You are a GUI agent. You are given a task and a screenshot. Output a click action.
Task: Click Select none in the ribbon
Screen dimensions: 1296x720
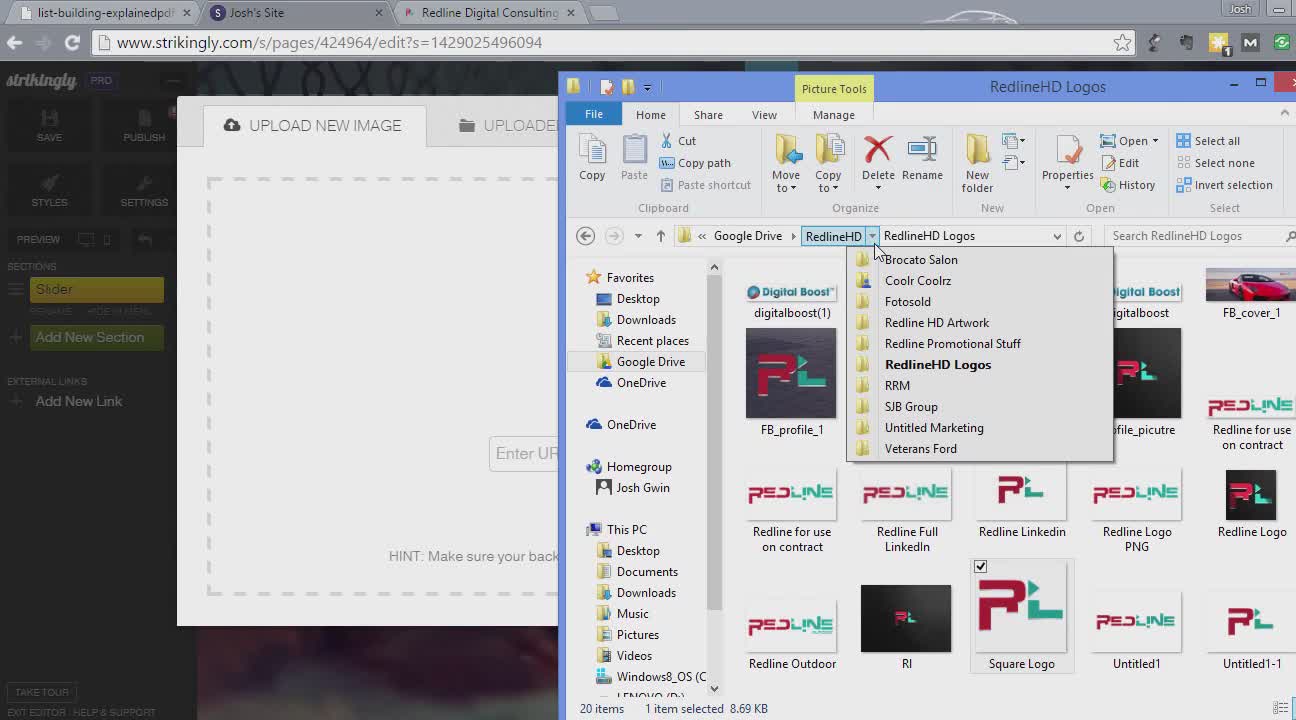tap(1215, 163)
